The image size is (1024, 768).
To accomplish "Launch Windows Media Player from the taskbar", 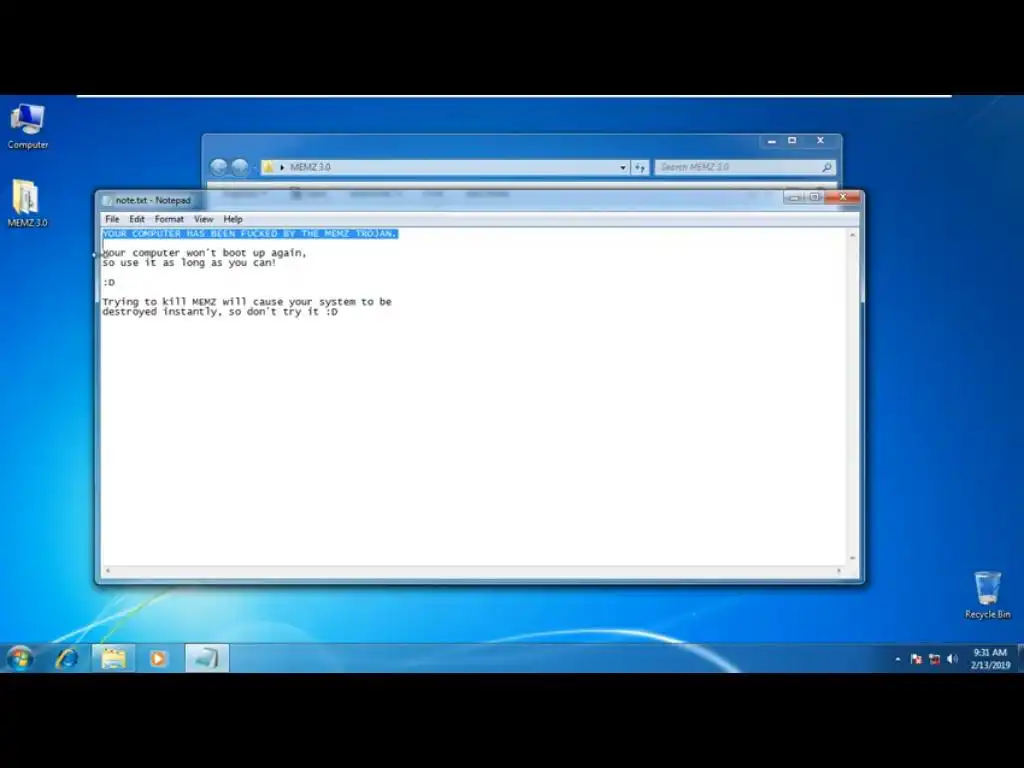I will click(x=158, y=658).
